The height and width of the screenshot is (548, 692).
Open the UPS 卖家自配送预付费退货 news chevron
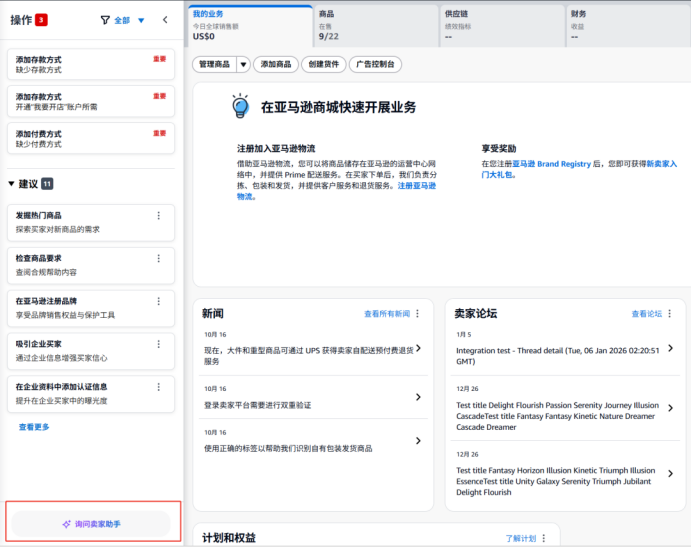pos(418,348)
